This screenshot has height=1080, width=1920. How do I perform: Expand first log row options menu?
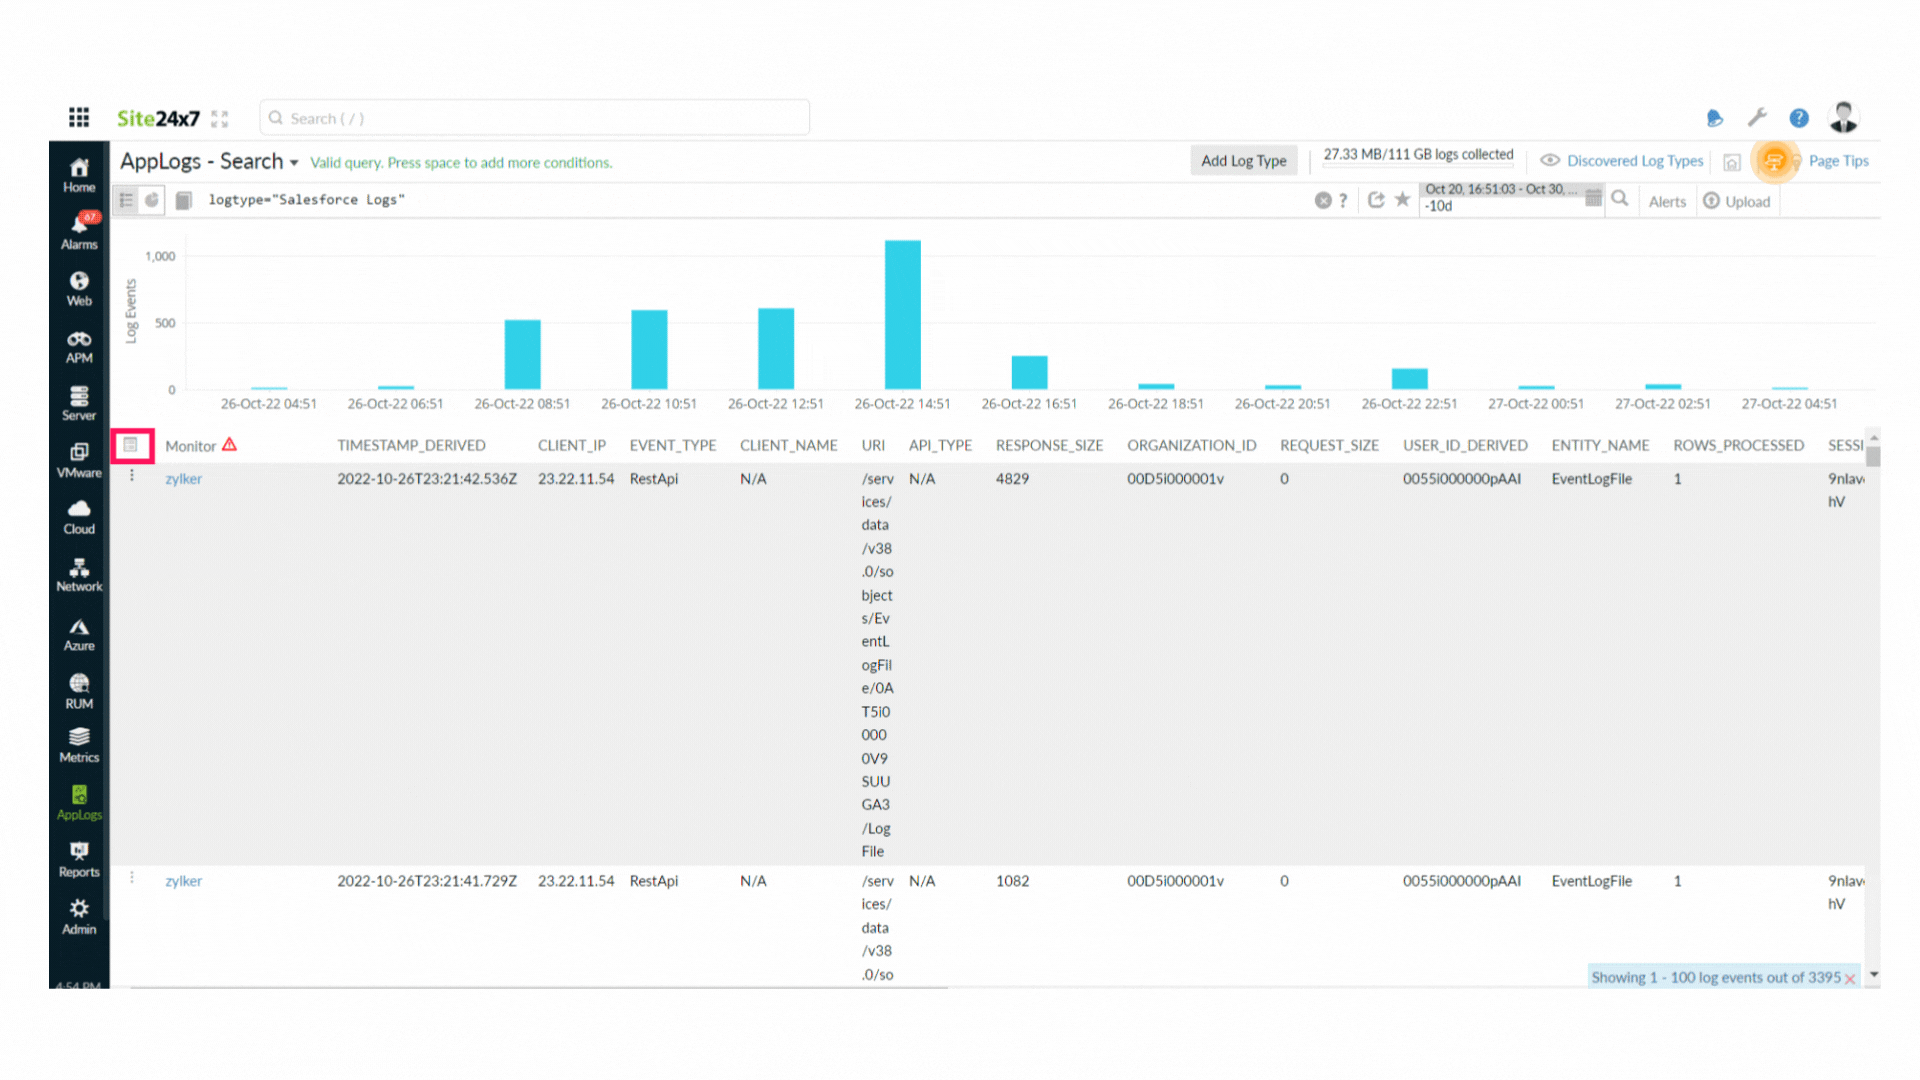[132, 477]
